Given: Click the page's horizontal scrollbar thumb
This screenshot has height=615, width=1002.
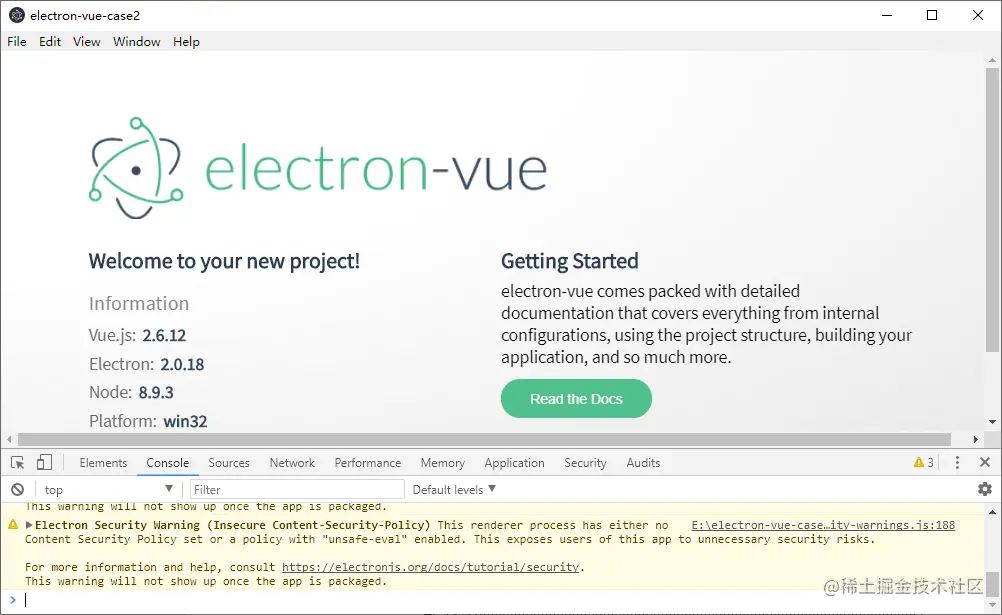Looking at the screenshot, I should (x=484, y=439).
